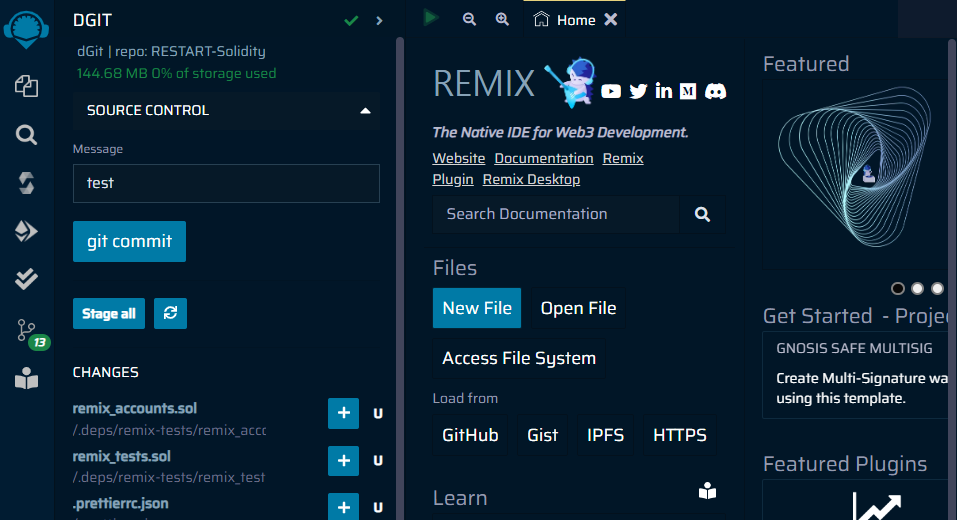Open the LearnEth sidebar plugin icon
The width and height of the screenshot is (957, 520).
click(x=26, y=378)
